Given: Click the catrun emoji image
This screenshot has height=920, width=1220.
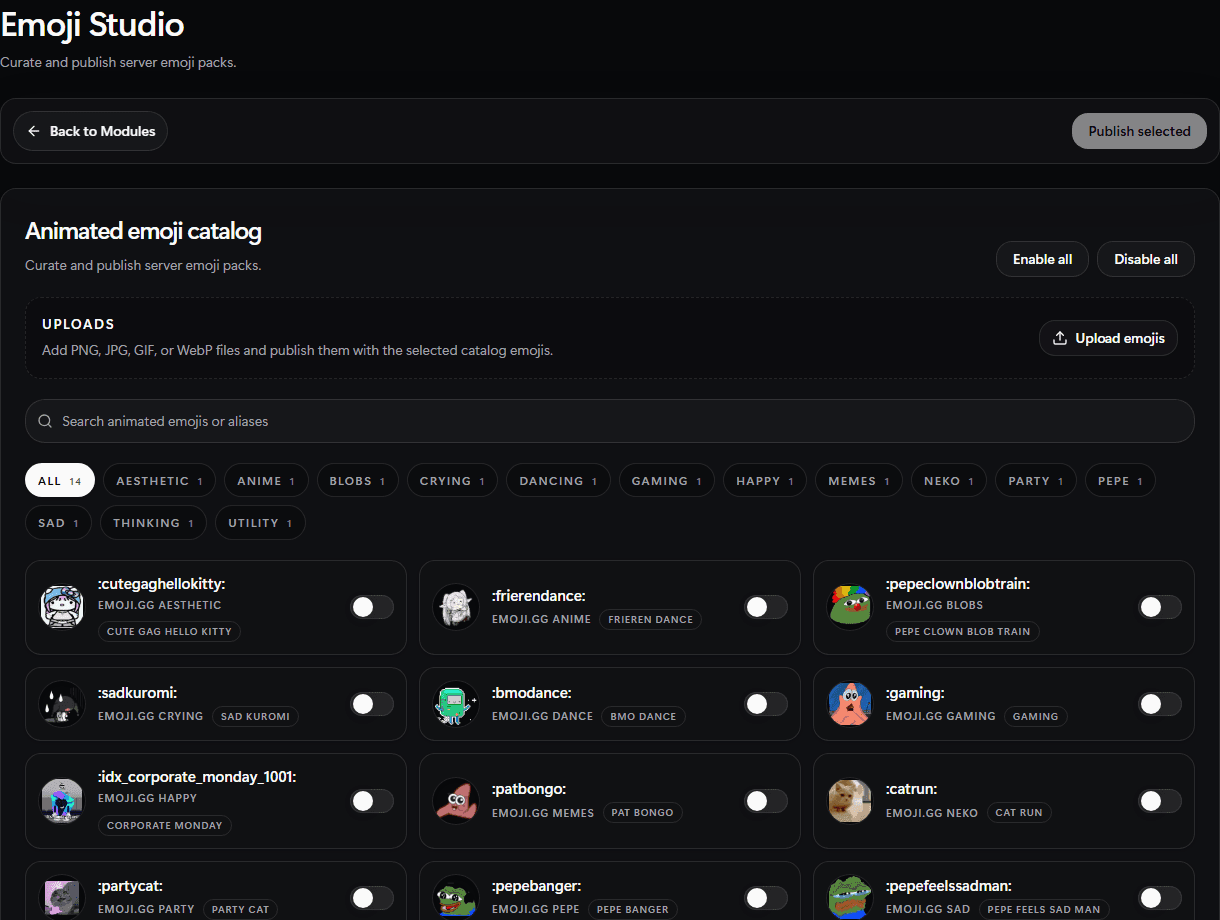Looking at the screenshot, I should [850, 801].
